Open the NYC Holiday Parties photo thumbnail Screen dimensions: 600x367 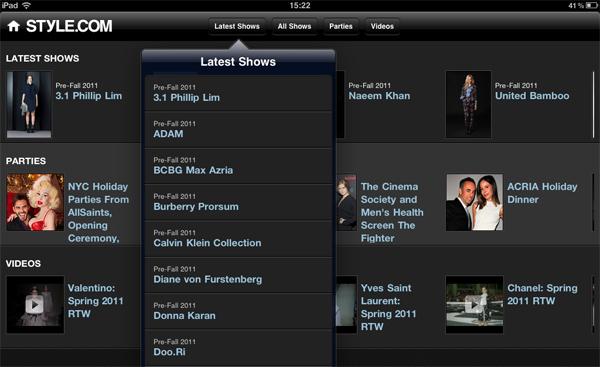click(x=35, y=202)
